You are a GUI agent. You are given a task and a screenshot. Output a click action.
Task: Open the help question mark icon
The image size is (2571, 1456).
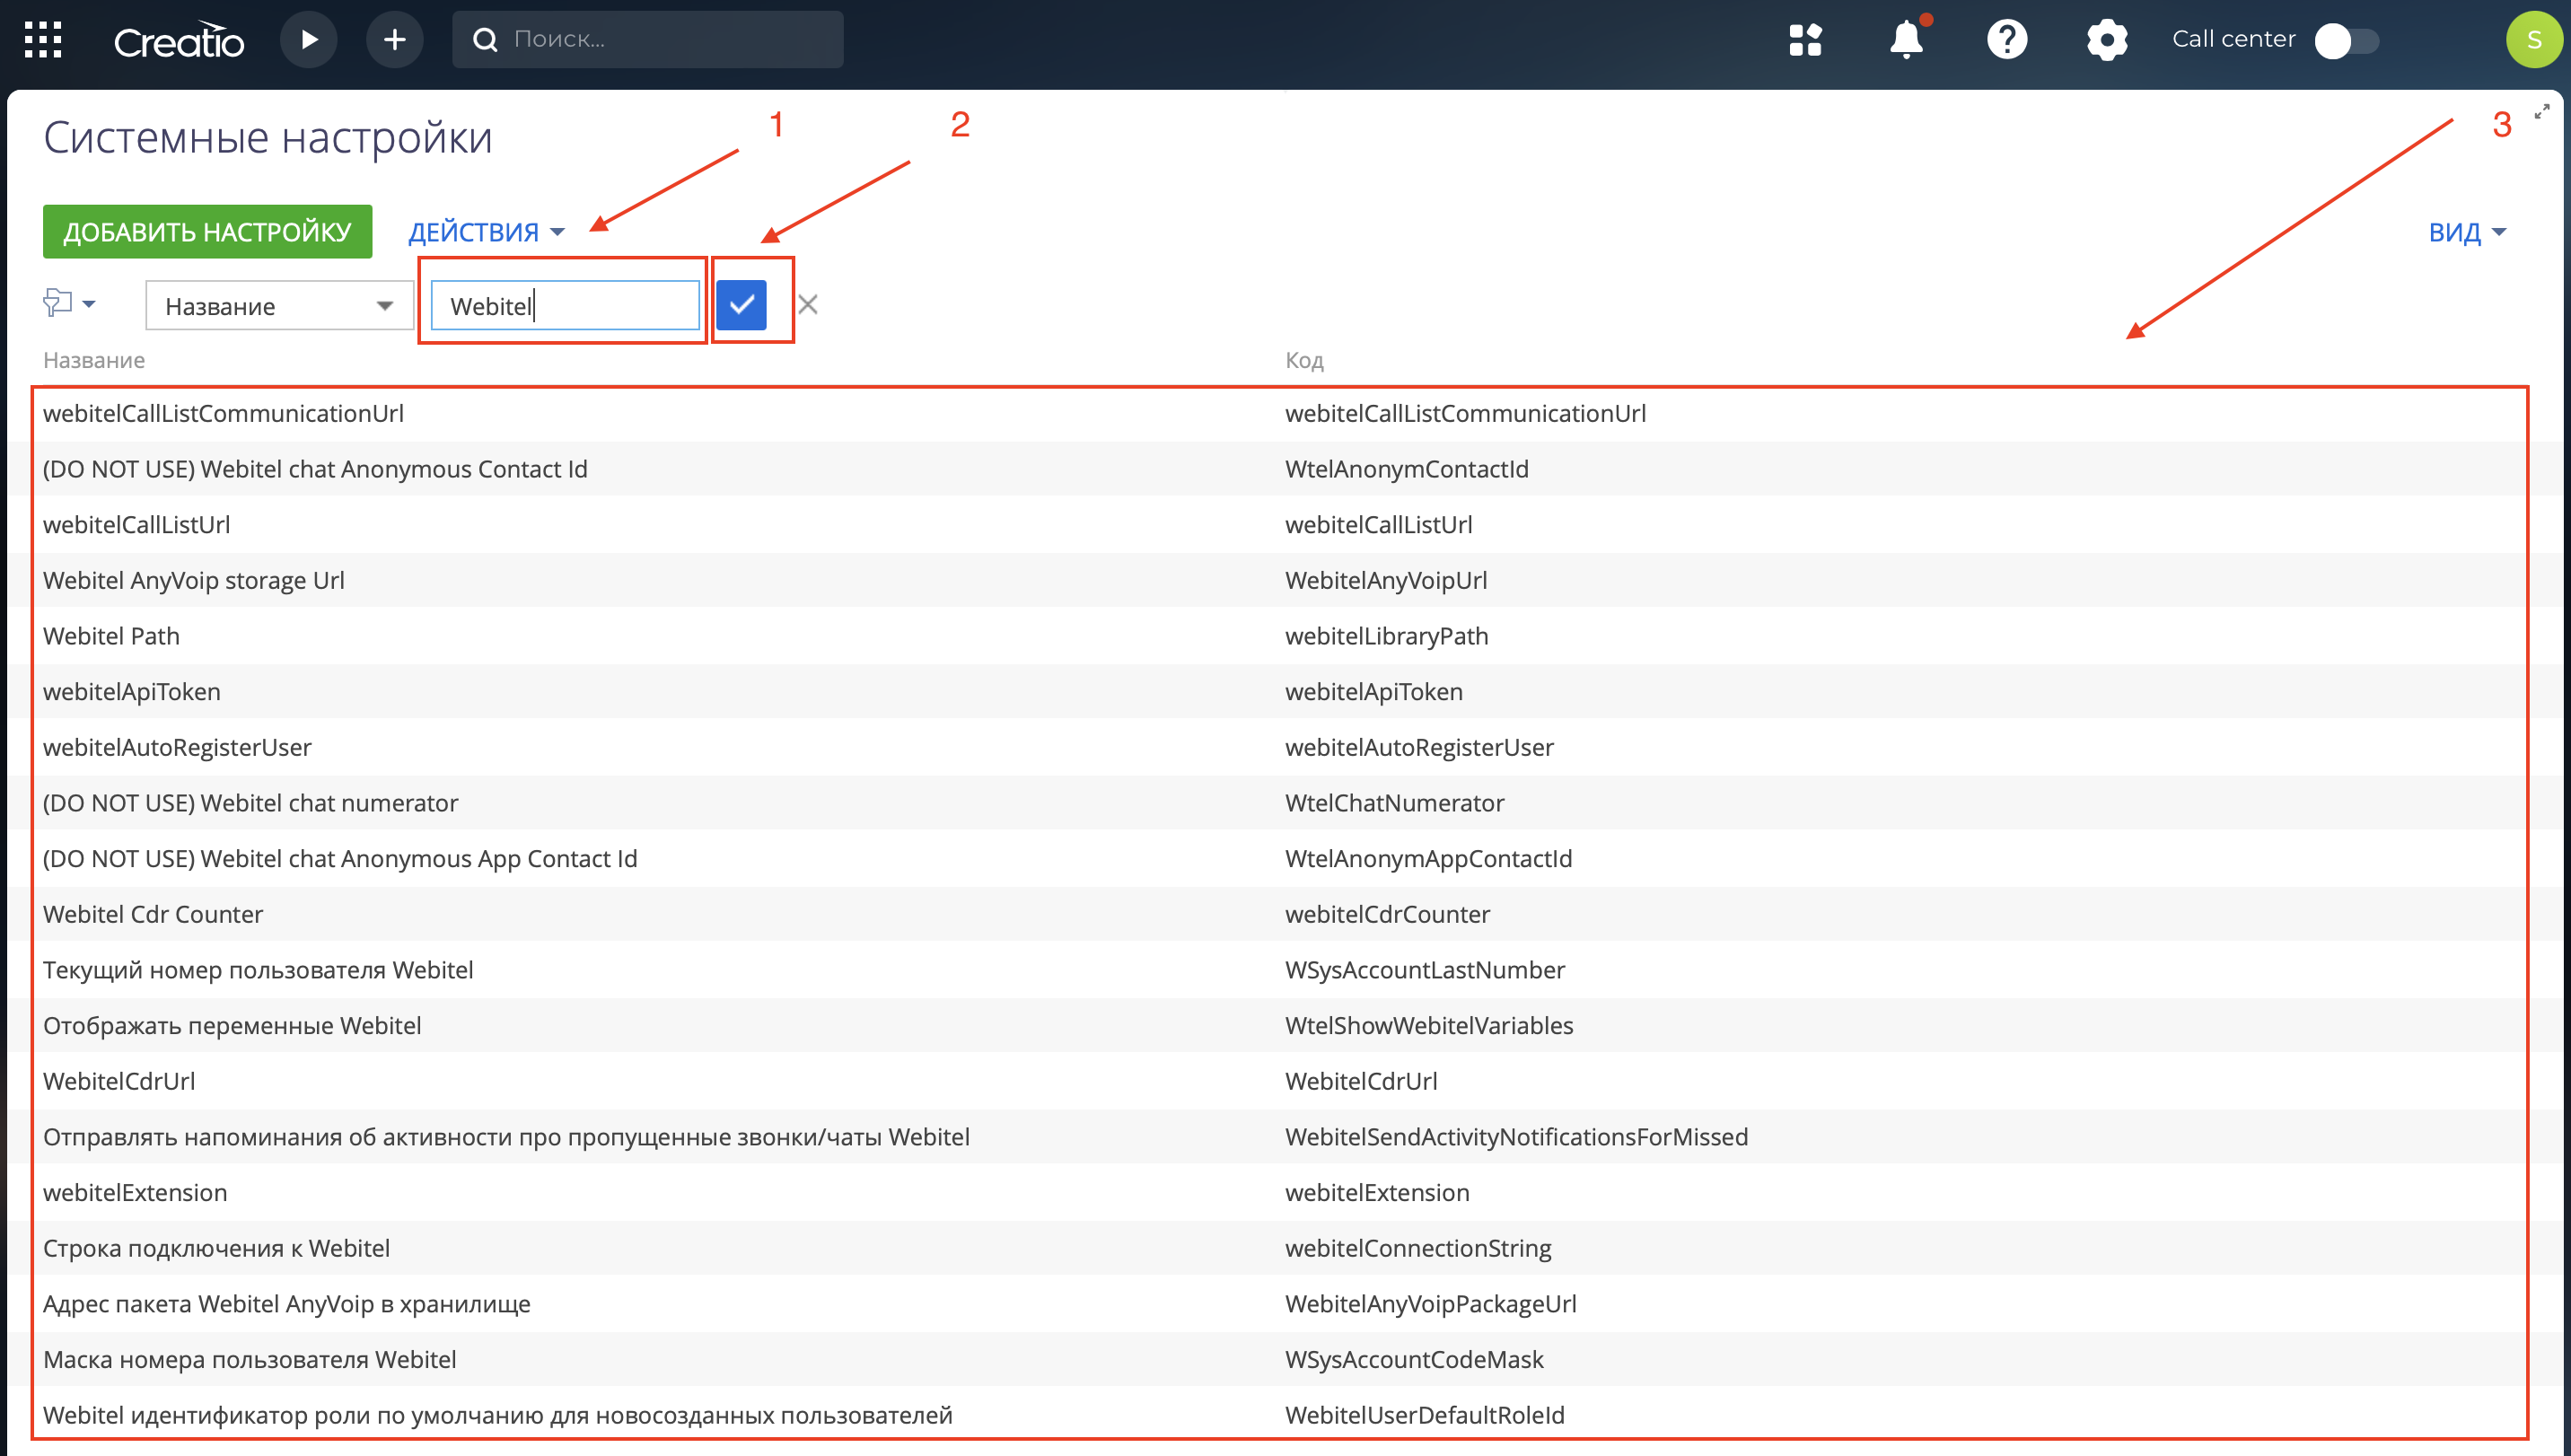click(x=2007, y=40)
